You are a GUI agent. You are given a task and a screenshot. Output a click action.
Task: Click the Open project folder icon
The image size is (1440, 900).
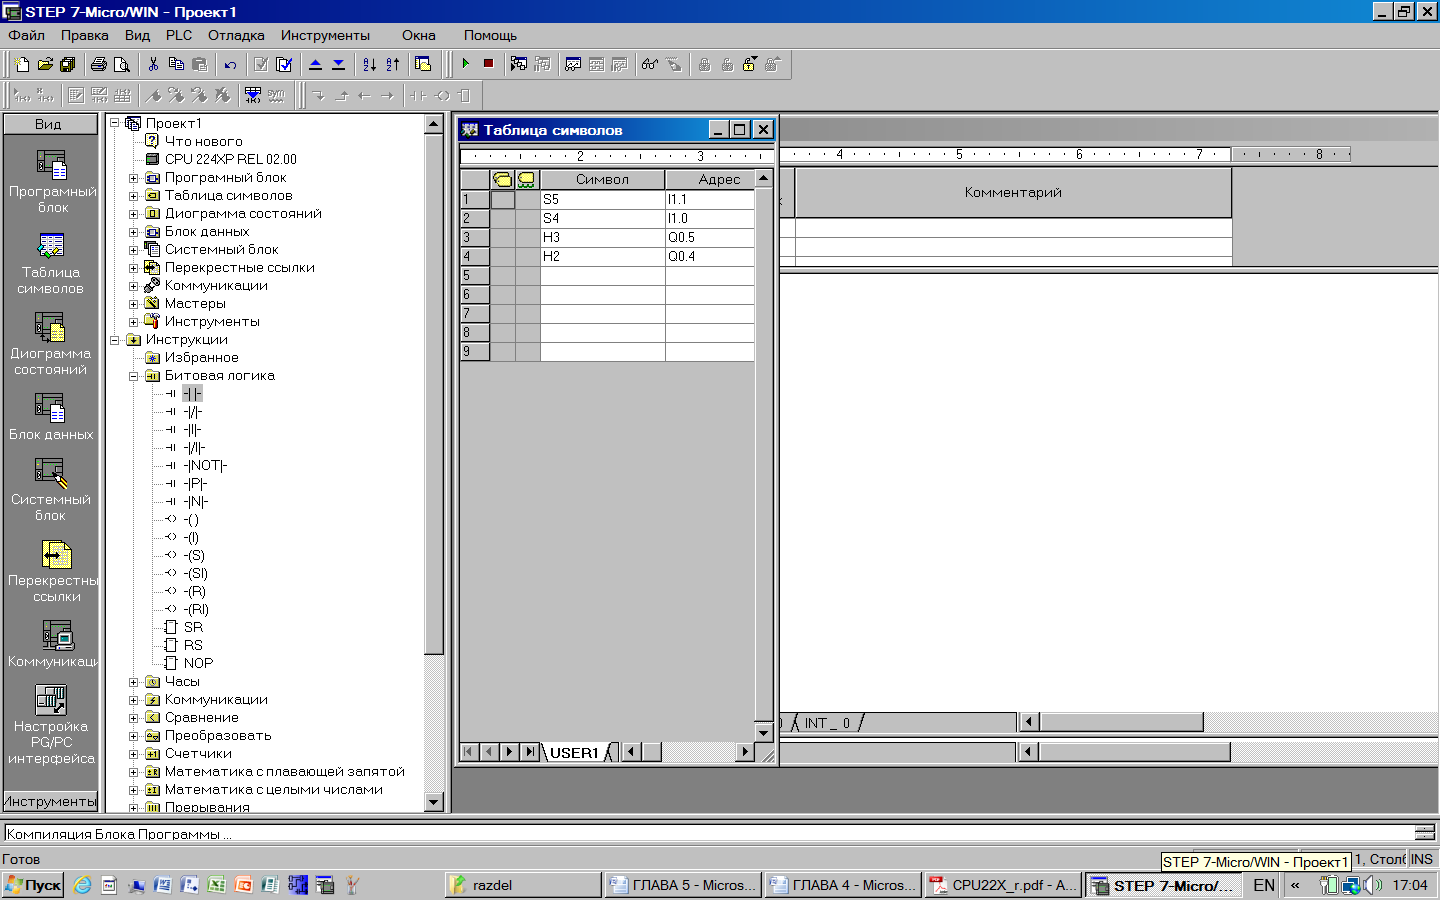click(x=45, y=64)
